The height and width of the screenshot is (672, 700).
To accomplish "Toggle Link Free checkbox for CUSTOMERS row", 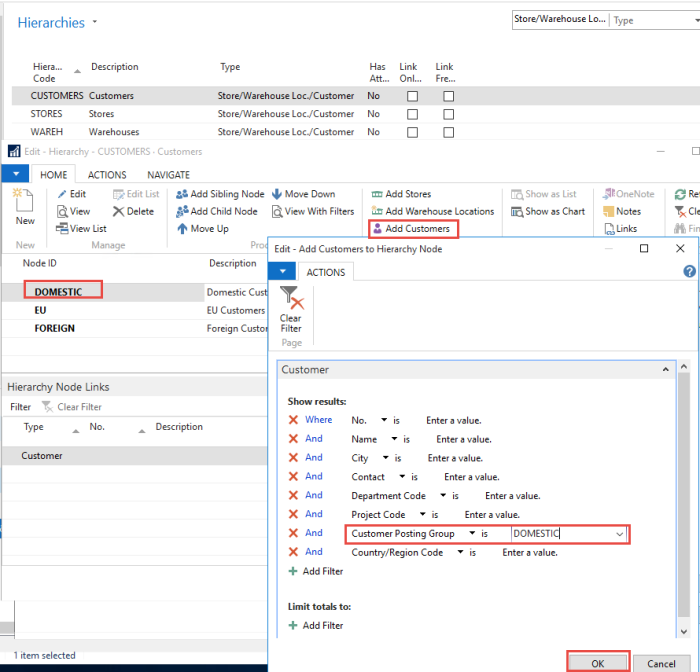I will (x=448, y=96).
